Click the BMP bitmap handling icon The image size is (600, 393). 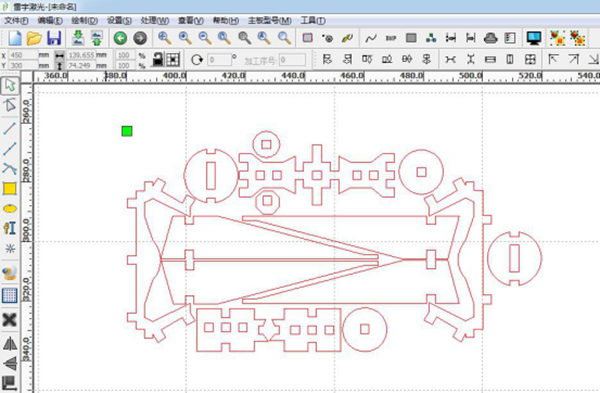tap(391, 38)
